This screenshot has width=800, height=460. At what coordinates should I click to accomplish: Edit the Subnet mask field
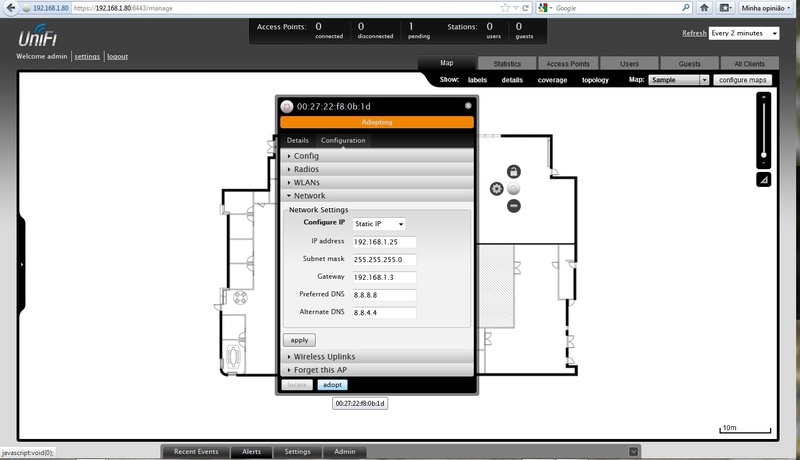click(x=384, y=260)
